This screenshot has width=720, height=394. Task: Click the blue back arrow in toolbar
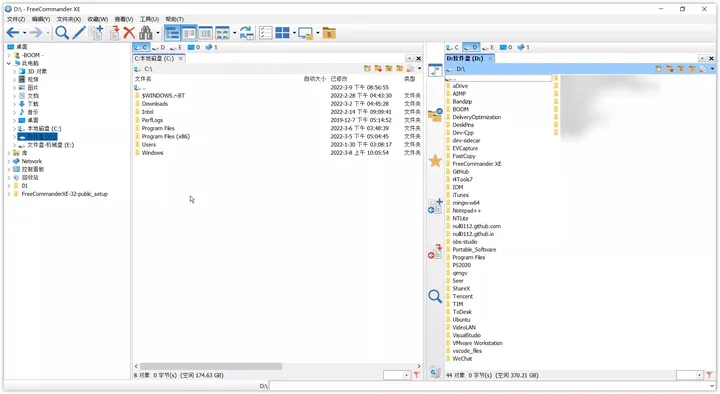click(x=13, y=33)
